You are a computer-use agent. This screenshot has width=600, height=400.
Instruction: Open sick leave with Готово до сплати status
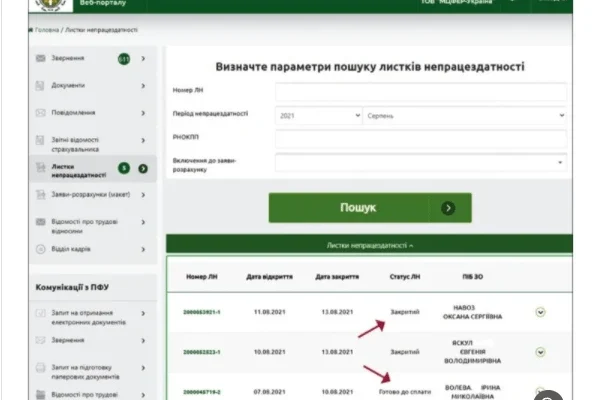(202, 392)
